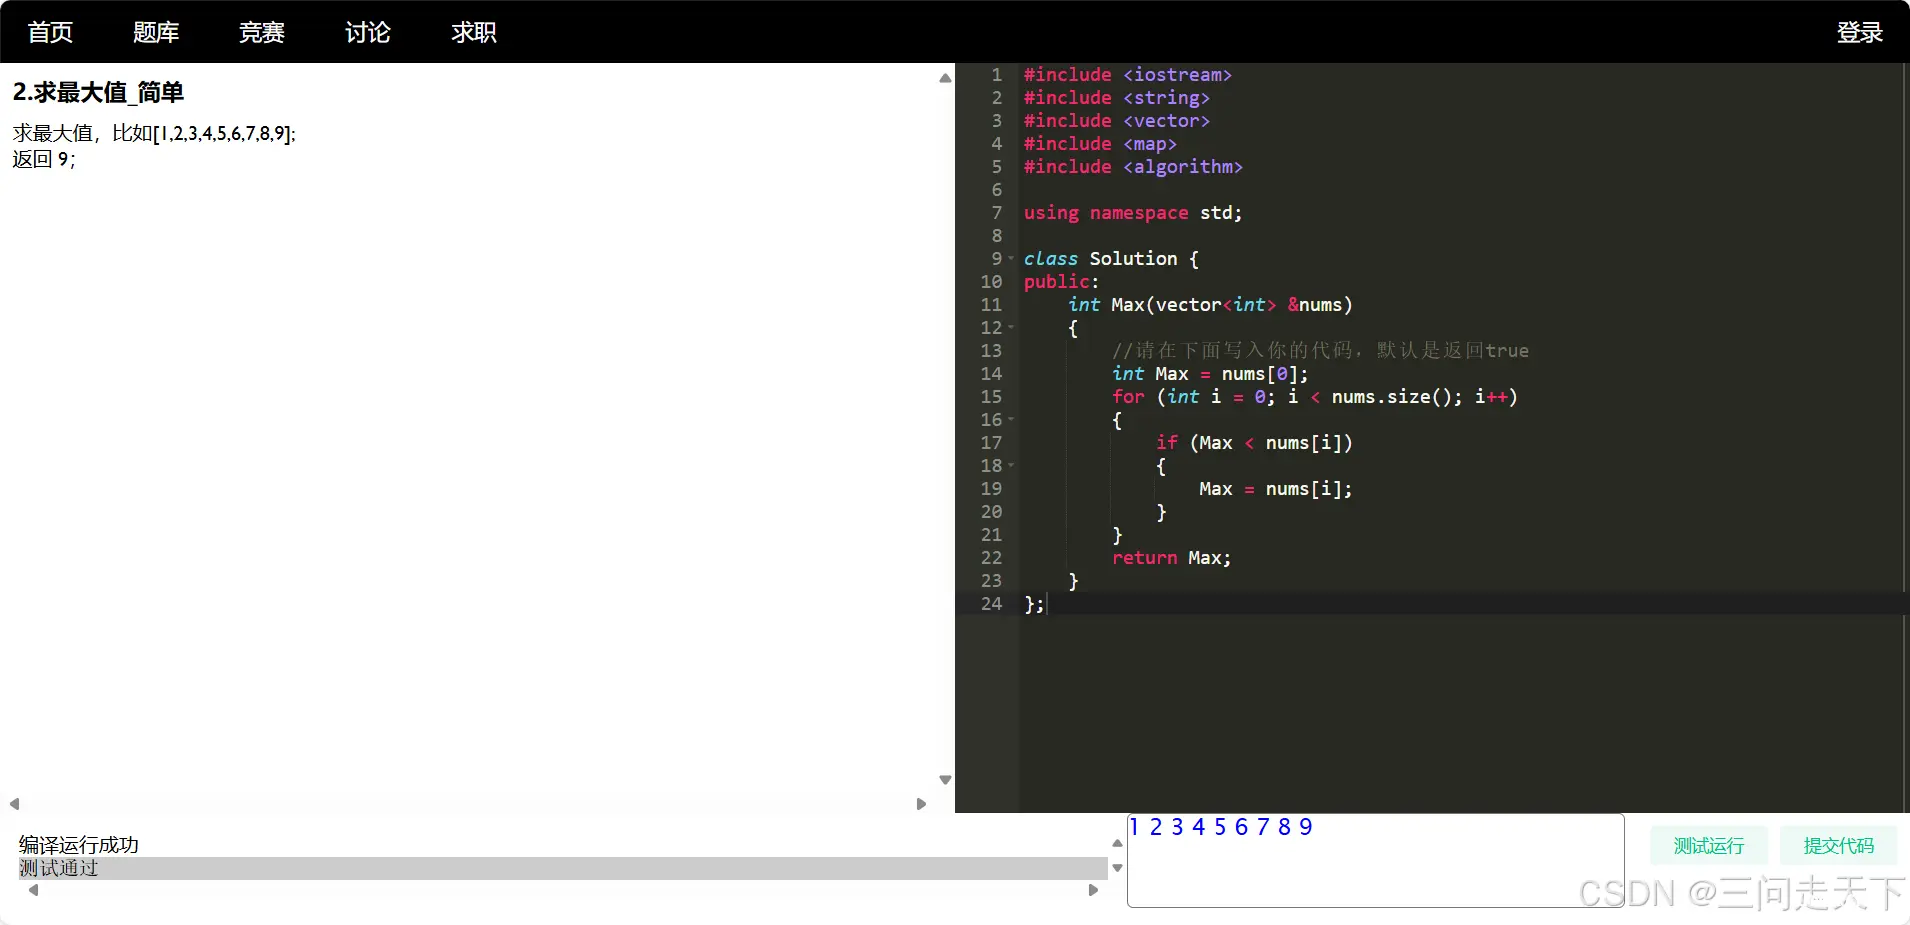The image size is (1910, 925).
Task: Click the 'int Max = nums[0];' line
Action: coord(1210,374)
